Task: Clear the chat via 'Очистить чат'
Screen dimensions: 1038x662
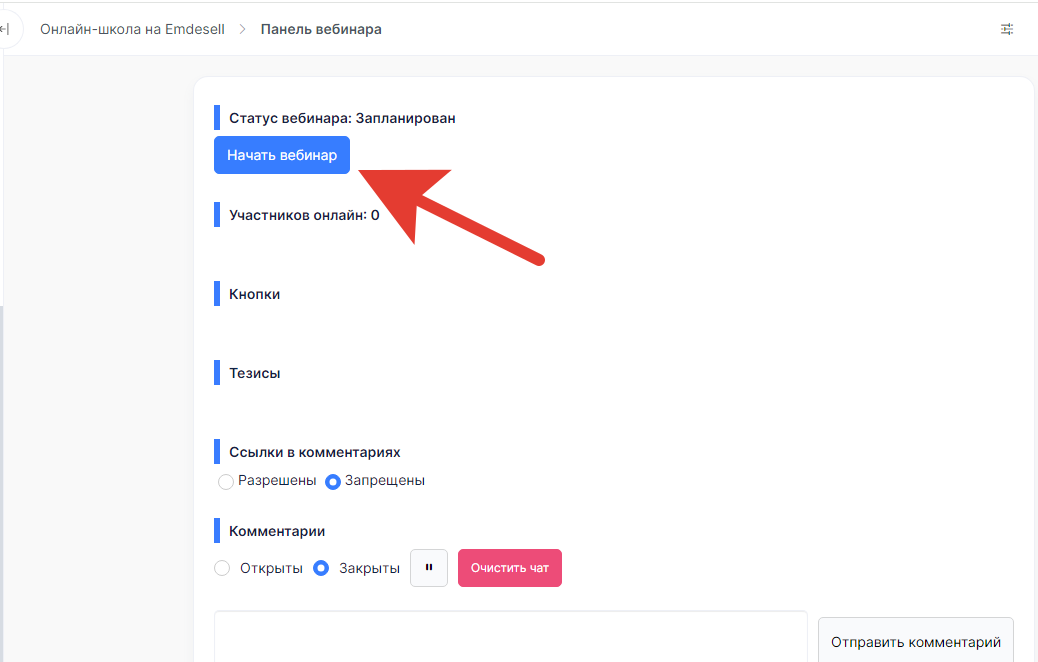Action: 510,568
